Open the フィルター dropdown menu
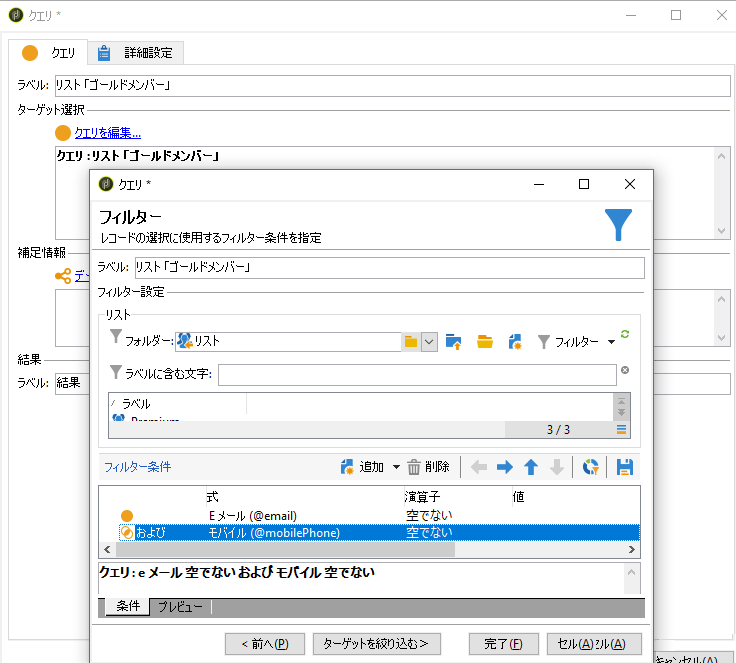 [x=576, y=342]
